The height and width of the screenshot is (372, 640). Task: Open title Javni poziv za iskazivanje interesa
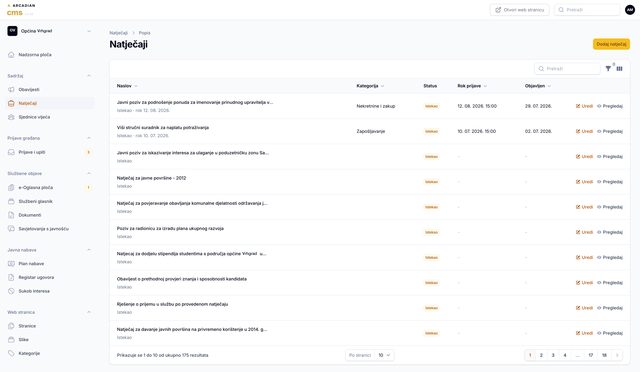click(x=193, y=153)
